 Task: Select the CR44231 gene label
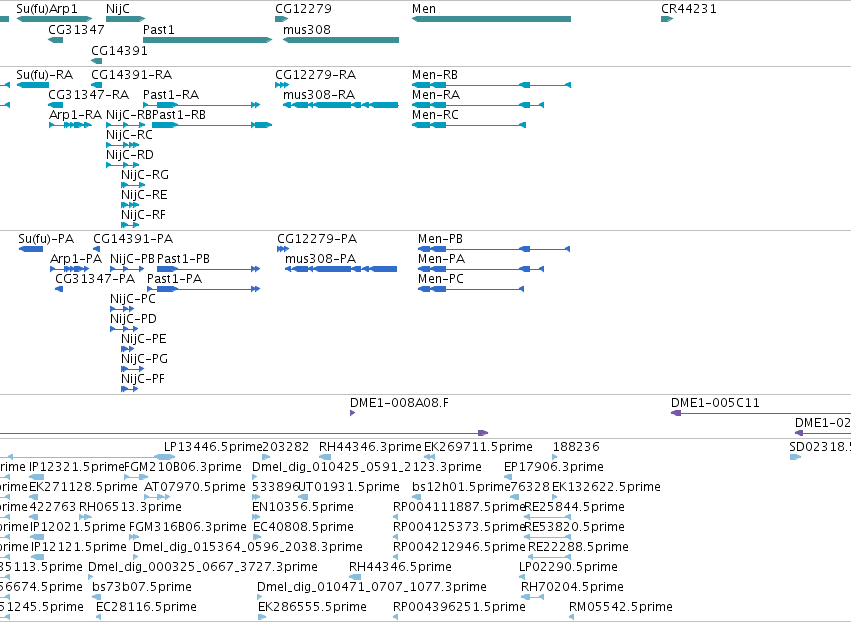[x=689, y=9]
